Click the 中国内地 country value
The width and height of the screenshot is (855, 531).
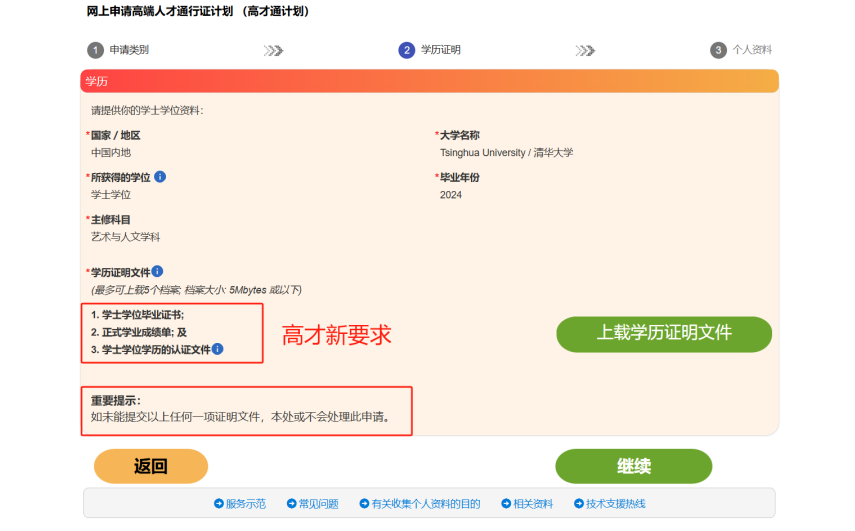click(111, 153)
